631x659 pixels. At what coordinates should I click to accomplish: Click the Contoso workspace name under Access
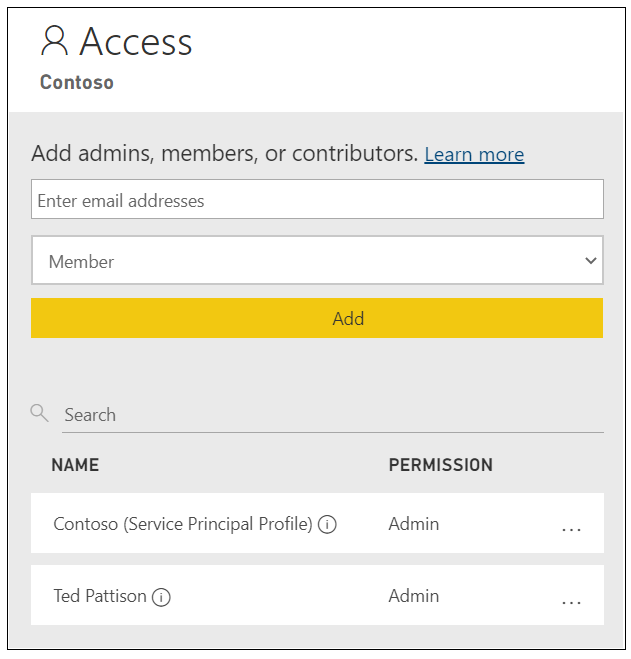coord(76,82)
